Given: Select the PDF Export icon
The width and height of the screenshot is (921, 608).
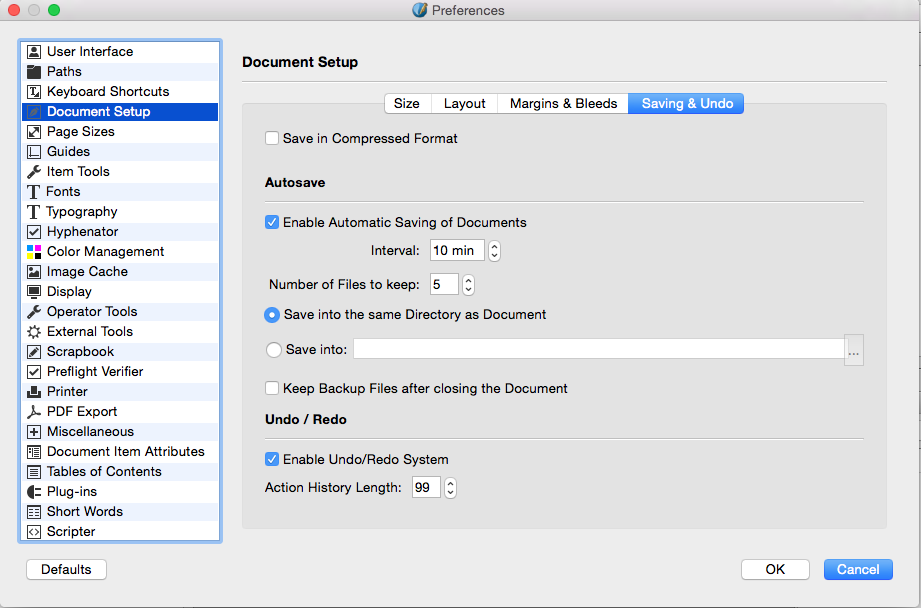Looking at the screenshot, I should tap(34, 412).
